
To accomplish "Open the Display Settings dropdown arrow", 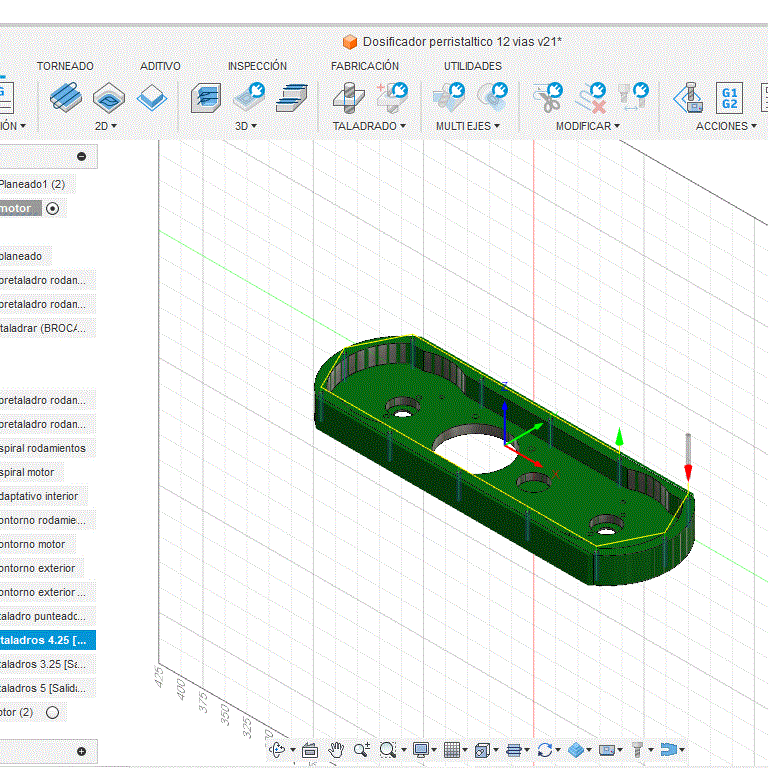I will pyautogui.click(x=434, y=750).
